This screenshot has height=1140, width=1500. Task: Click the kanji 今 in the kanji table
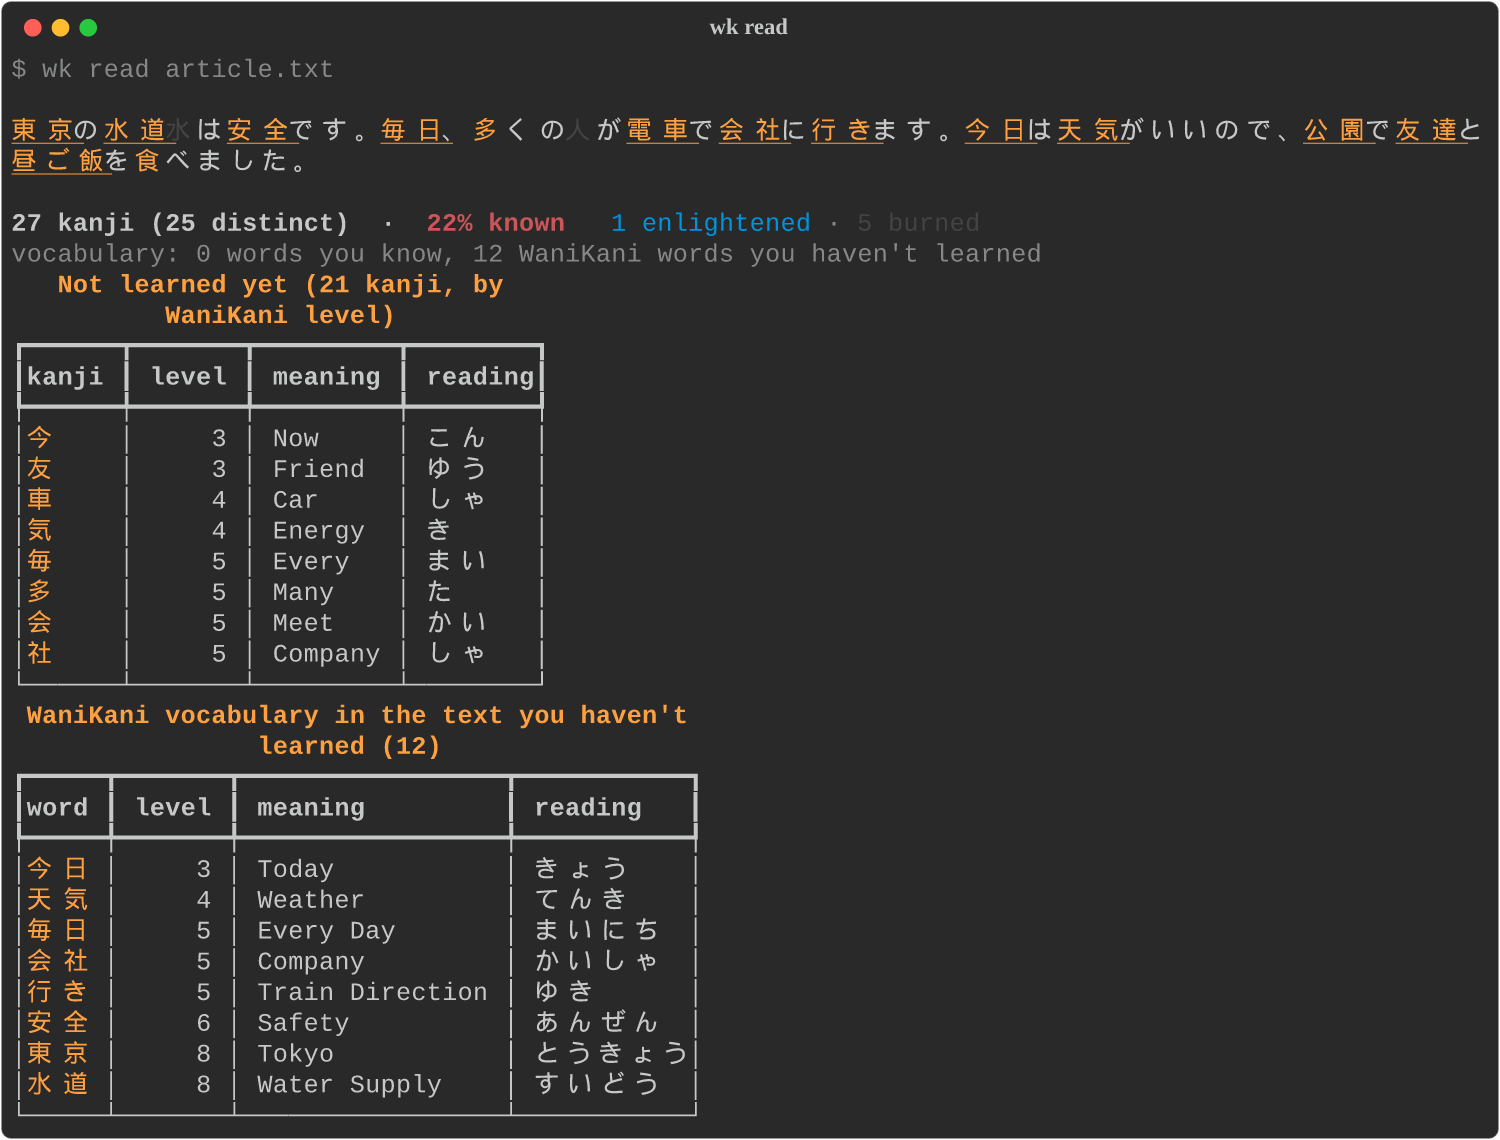39,438
